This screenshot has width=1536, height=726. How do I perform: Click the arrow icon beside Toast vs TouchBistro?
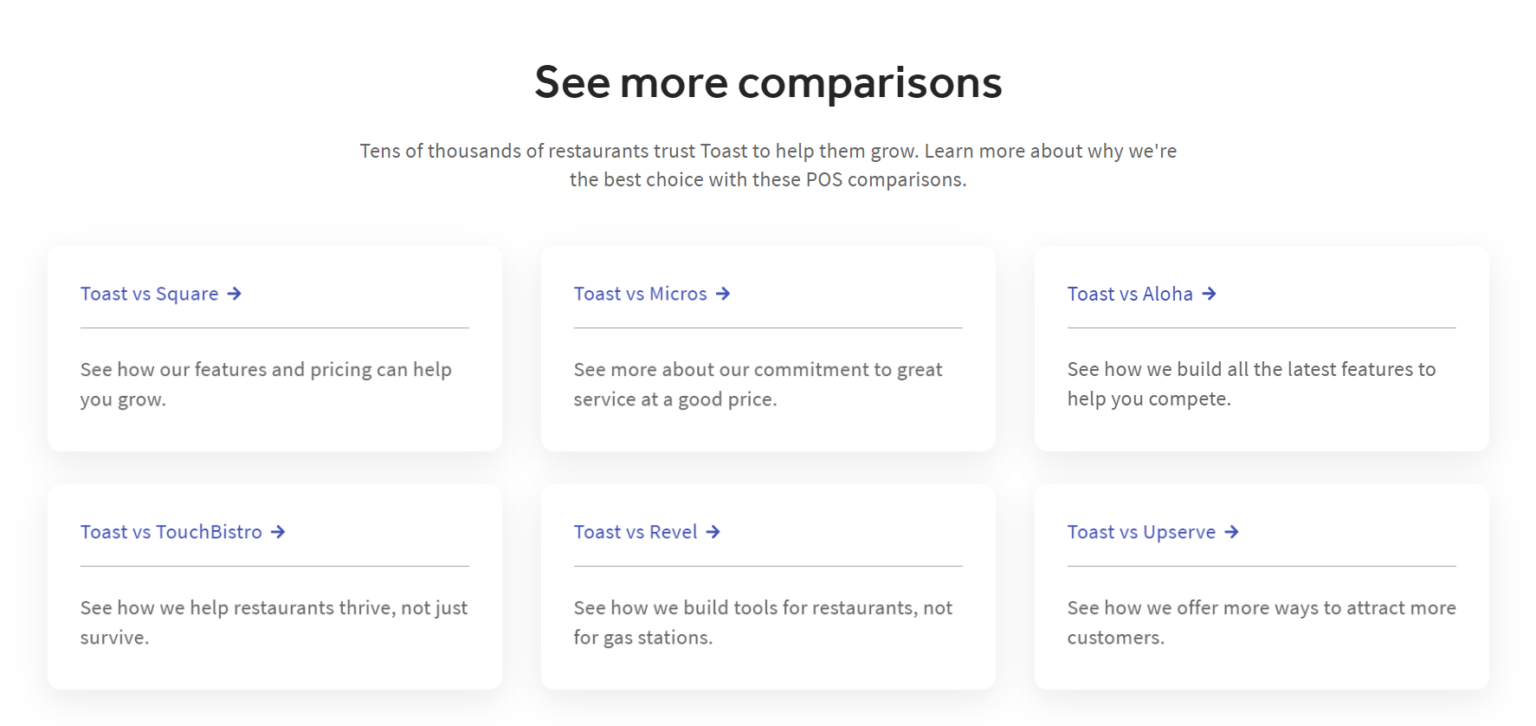(x=280, y=532)
